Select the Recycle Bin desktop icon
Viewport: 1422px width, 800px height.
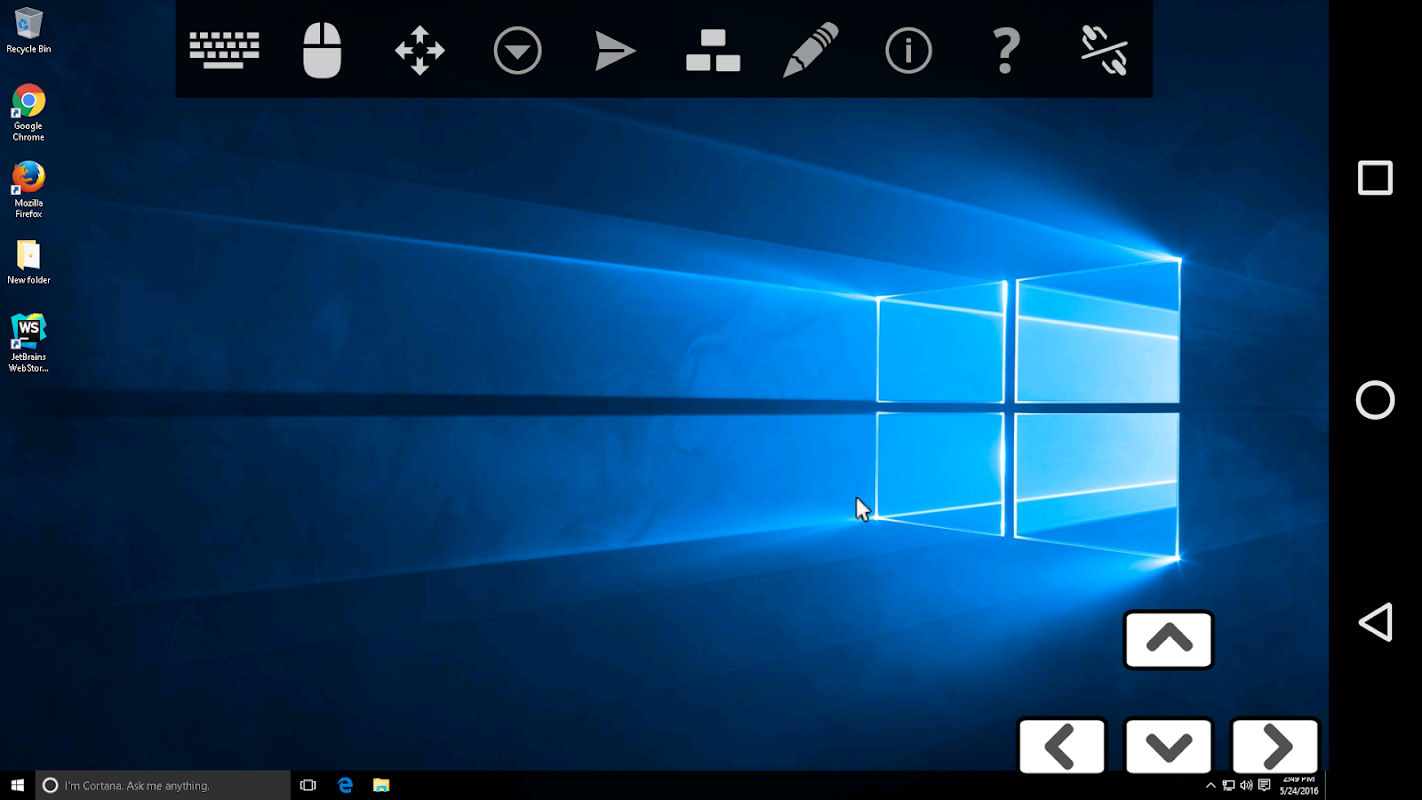28,30
